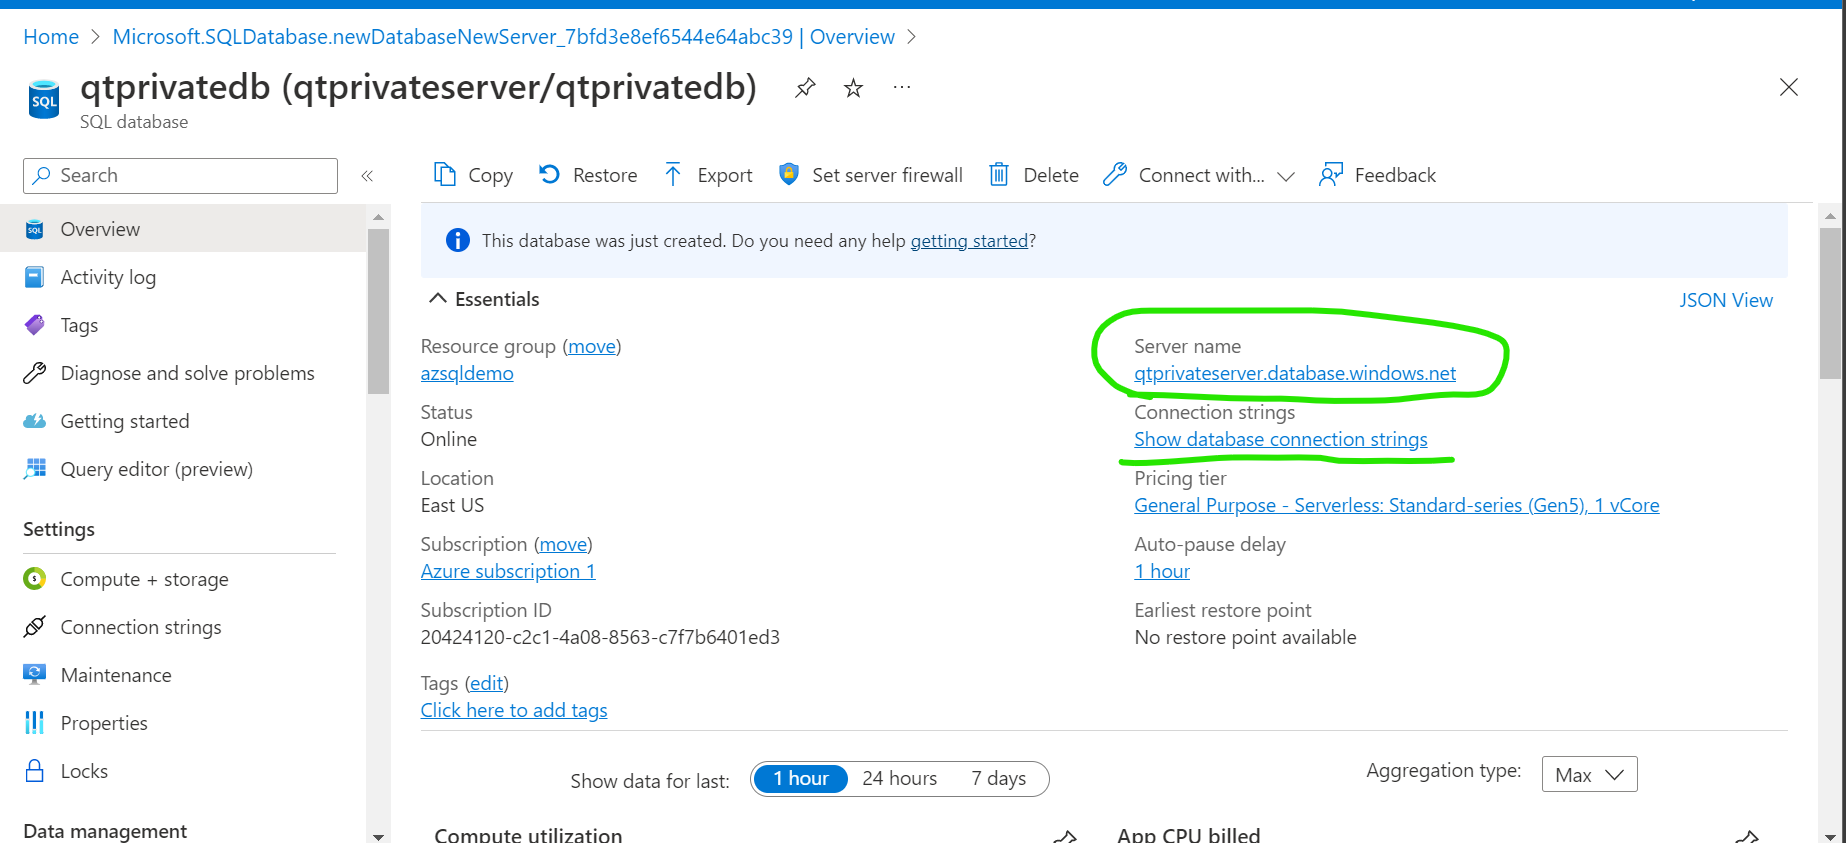The image size is (1846, 843).
Task: Open the 1 hour auto-pause delay link
Action: [1162, 571]
